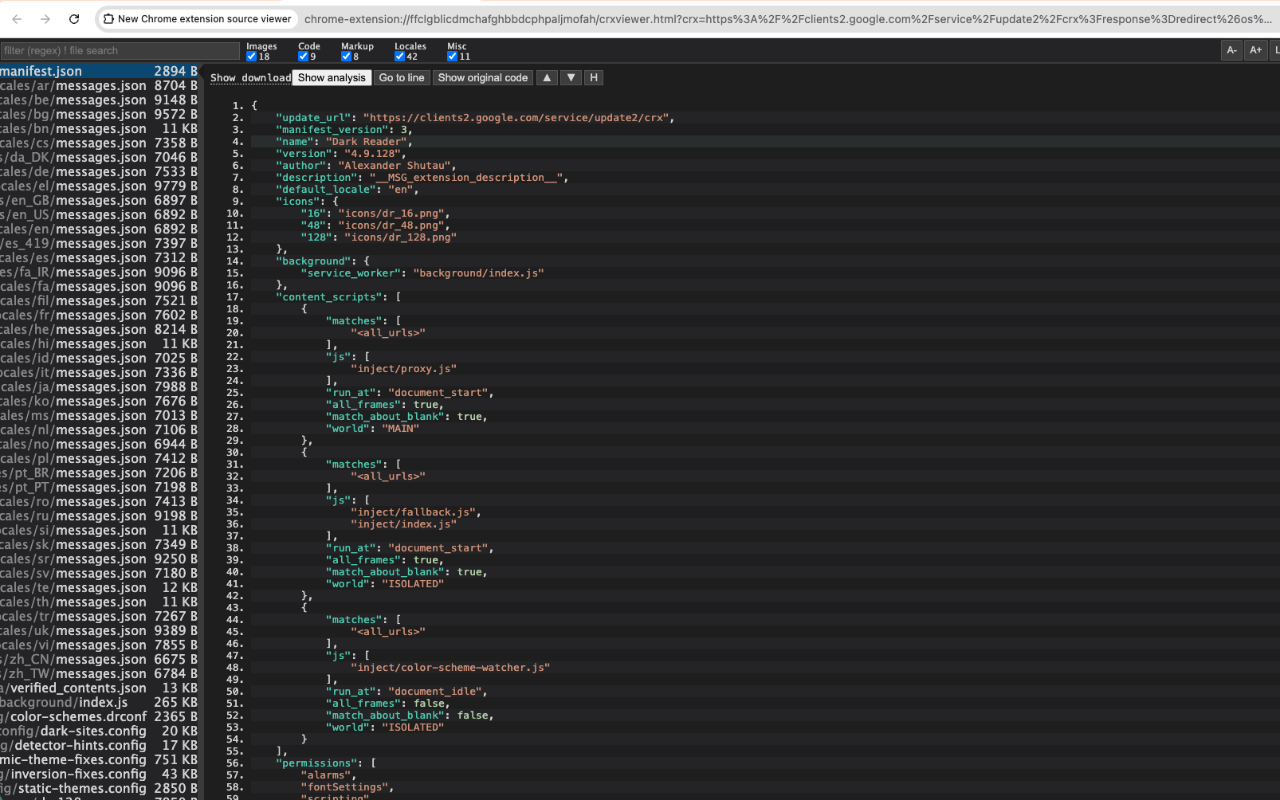Image resolution: width=1280 pixels, height=800 pixels.
Task: Uncheck the Images file filter checkbox
Action: (252, 57)
